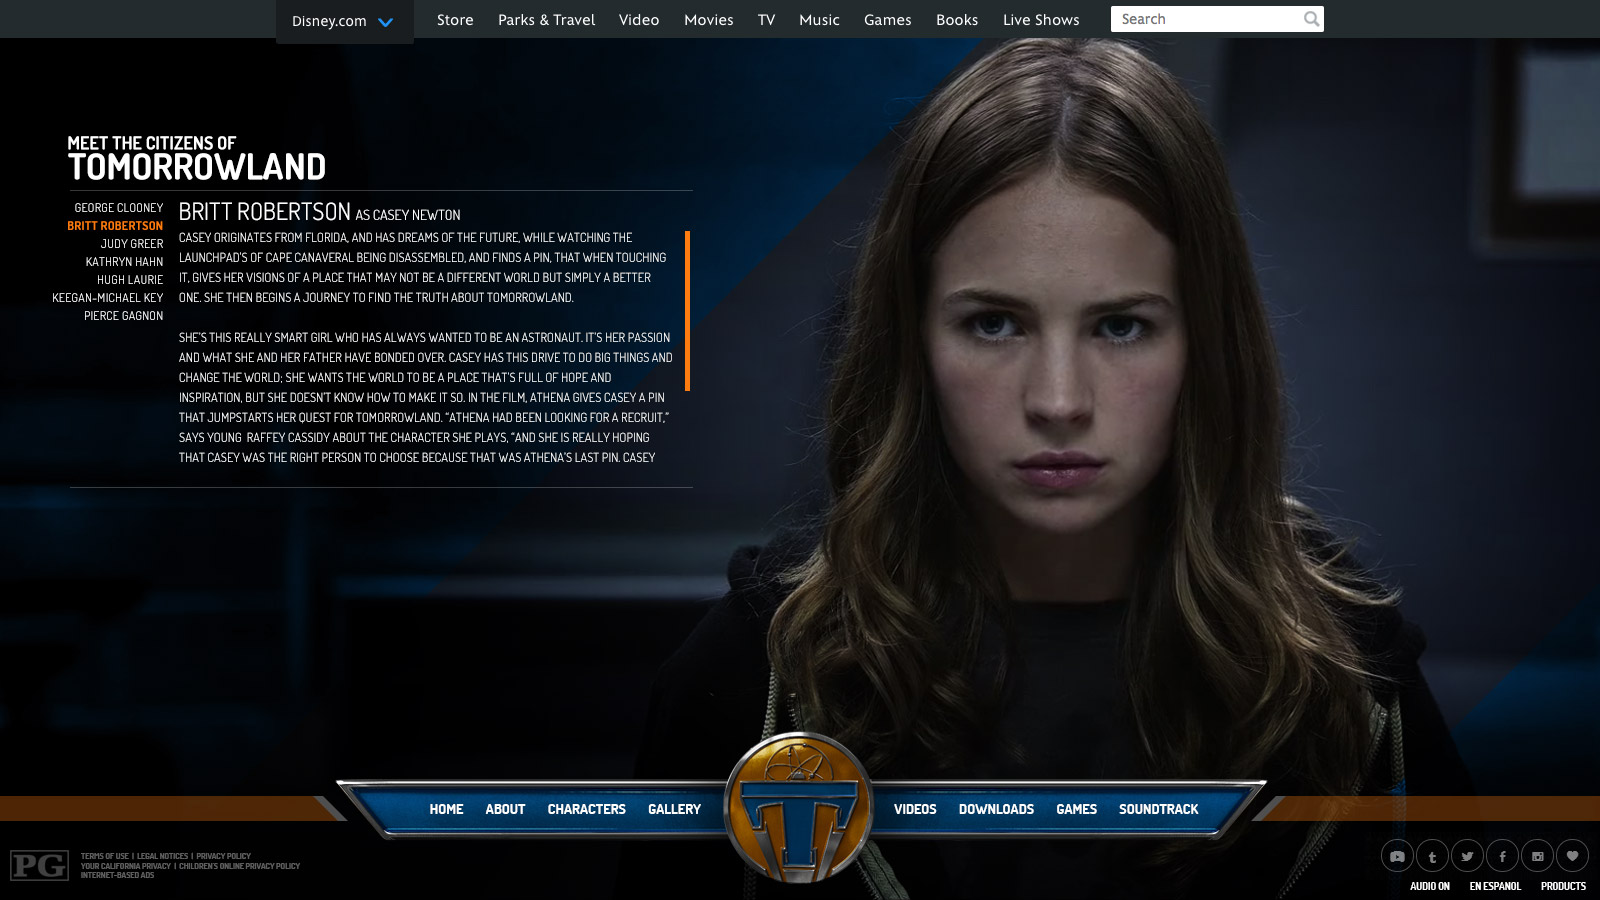Open the Live Shows menu item
This screenshot has height=900, width=1600.
[x=1041, y=20]
